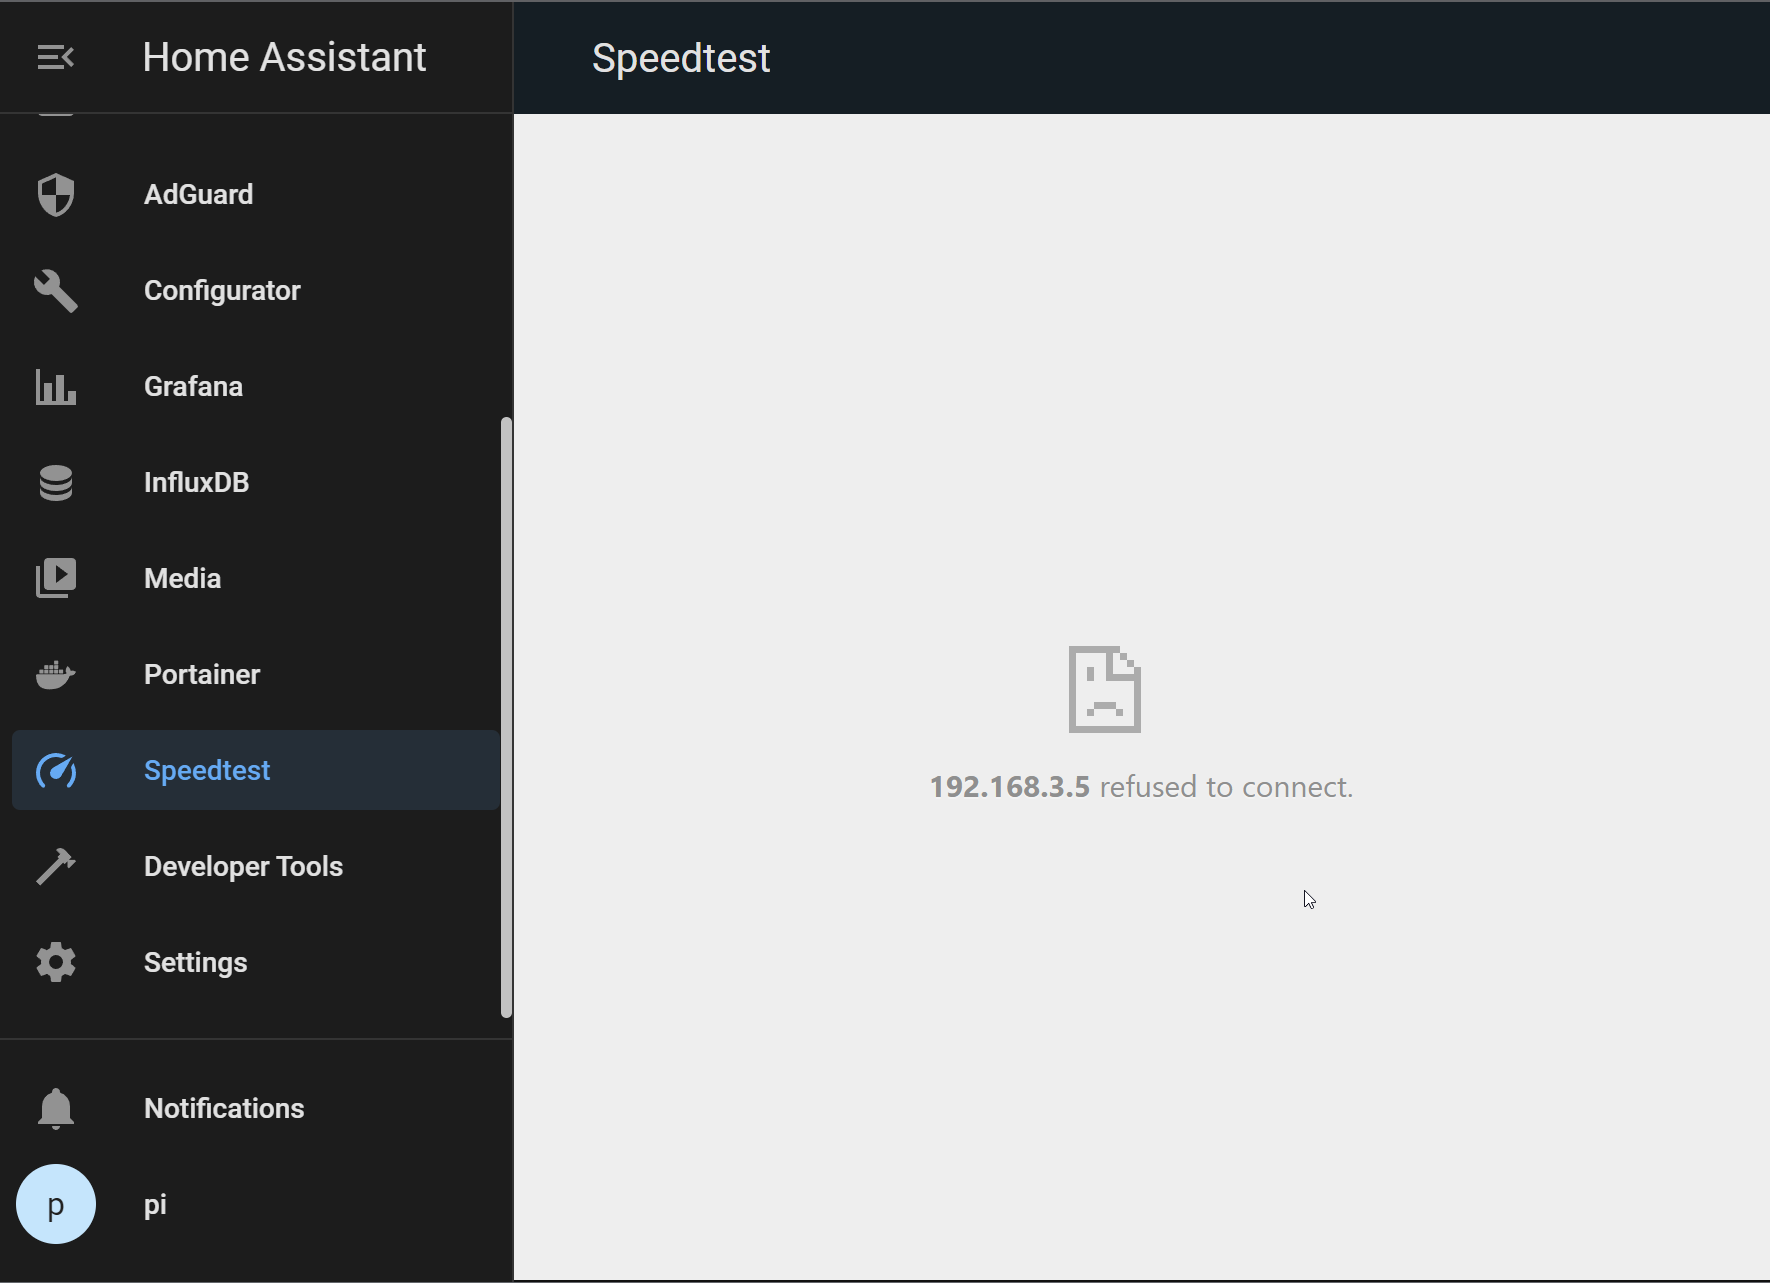Click the Home Assistant title
Viewport: 1770px width, 1283px height.
285,57
